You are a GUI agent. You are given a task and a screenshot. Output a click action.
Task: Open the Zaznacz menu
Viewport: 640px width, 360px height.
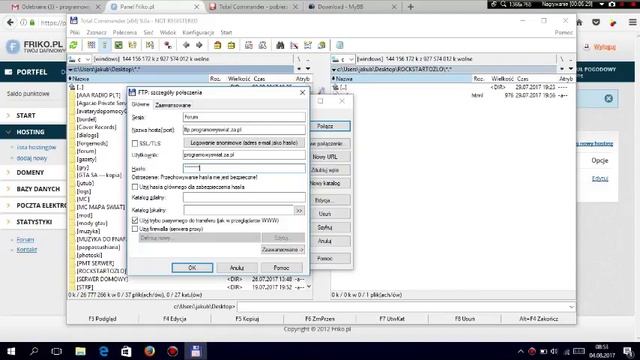(96, 33)
